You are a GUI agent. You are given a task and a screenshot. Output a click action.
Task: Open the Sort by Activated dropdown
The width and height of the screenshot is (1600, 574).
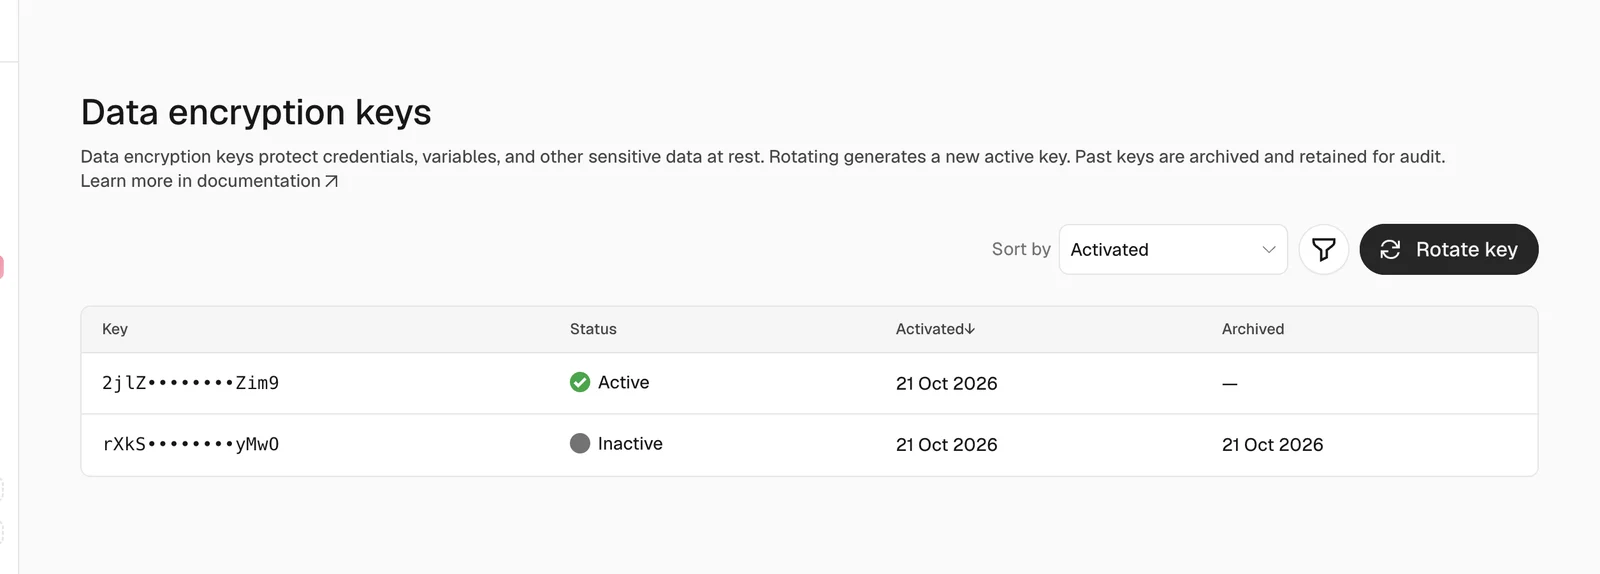coord(1173,249)
